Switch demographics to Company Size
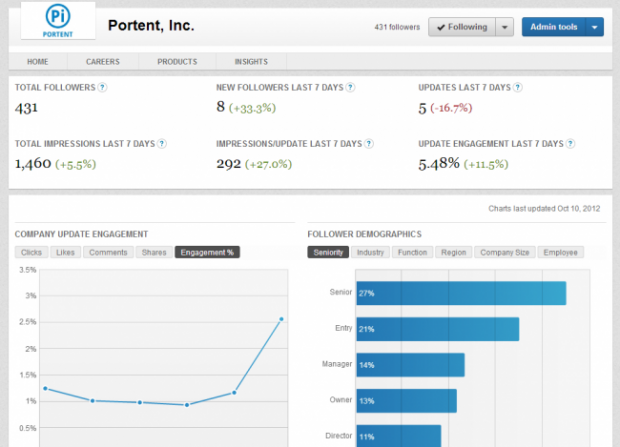Screen dimensions: 620x447 pos(505,252)
